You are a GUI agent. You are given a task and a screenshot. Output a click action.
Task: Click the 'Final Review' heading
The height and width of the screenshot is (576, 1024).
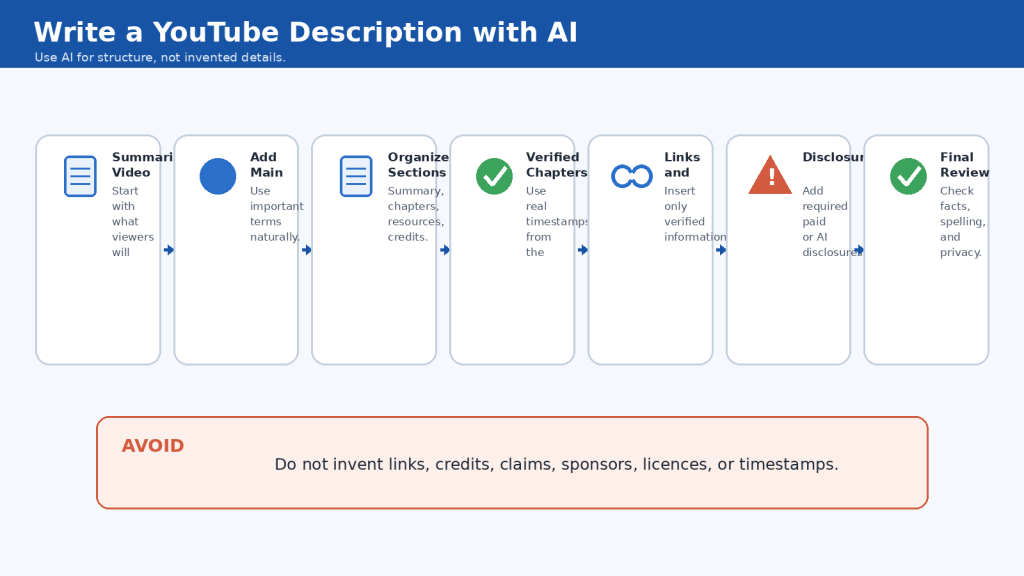(x=964, y=165)
